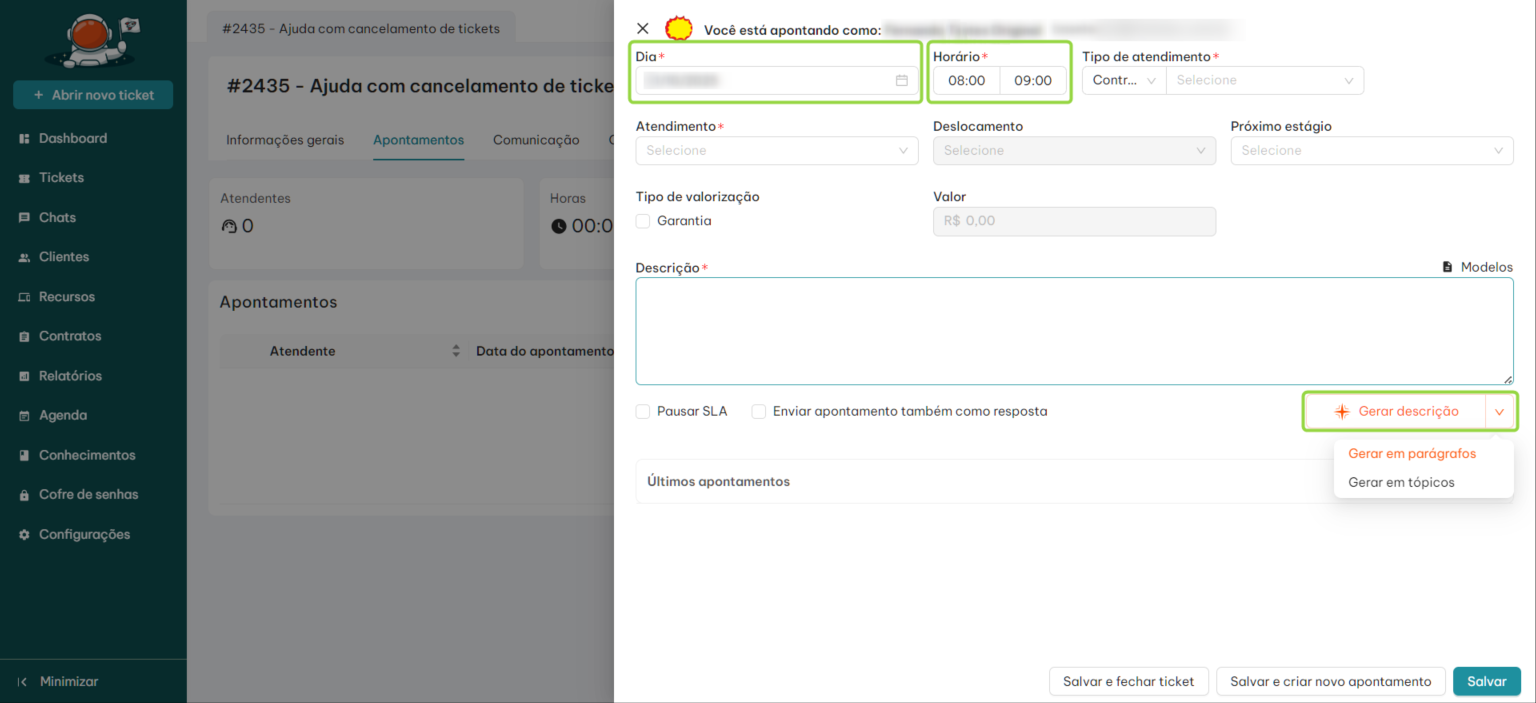Open Chats from the sidebar
Image resolution: width=1536 pixels, height=703 pixels.
(57, 217)
